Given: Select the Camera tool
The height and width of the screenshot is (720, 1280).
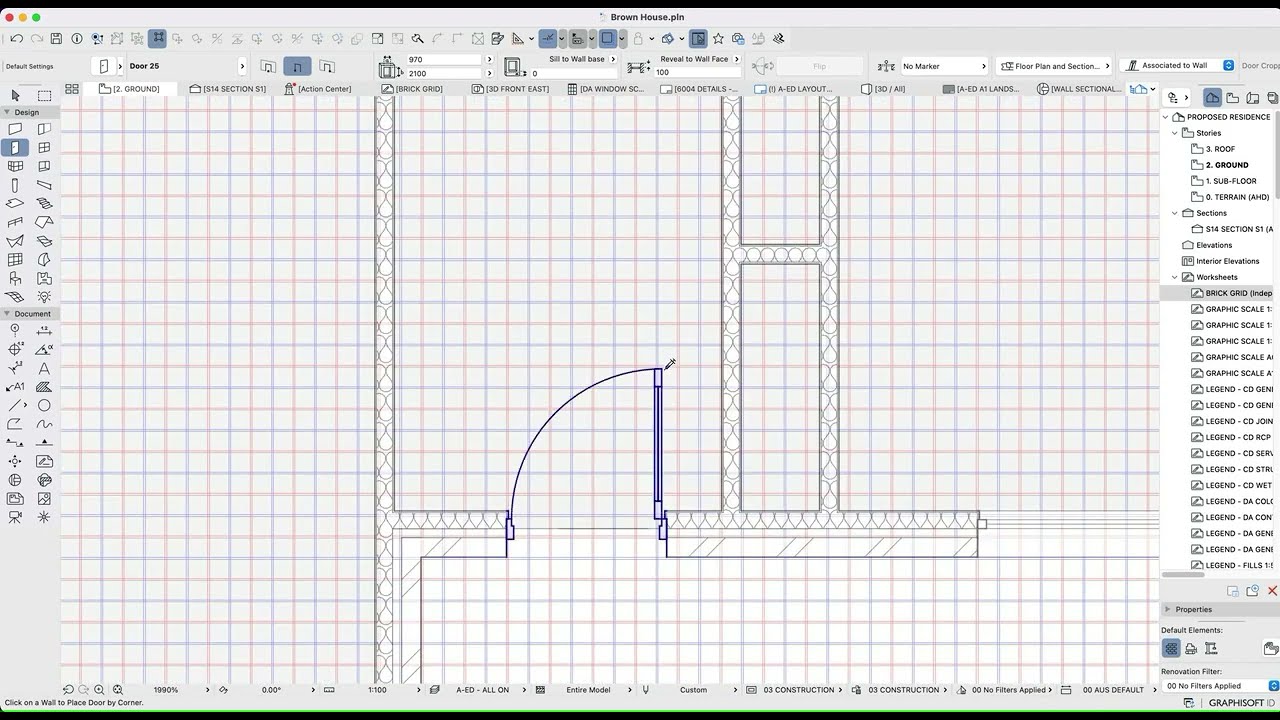Looking at the screenshot, I should click(15, 517).
